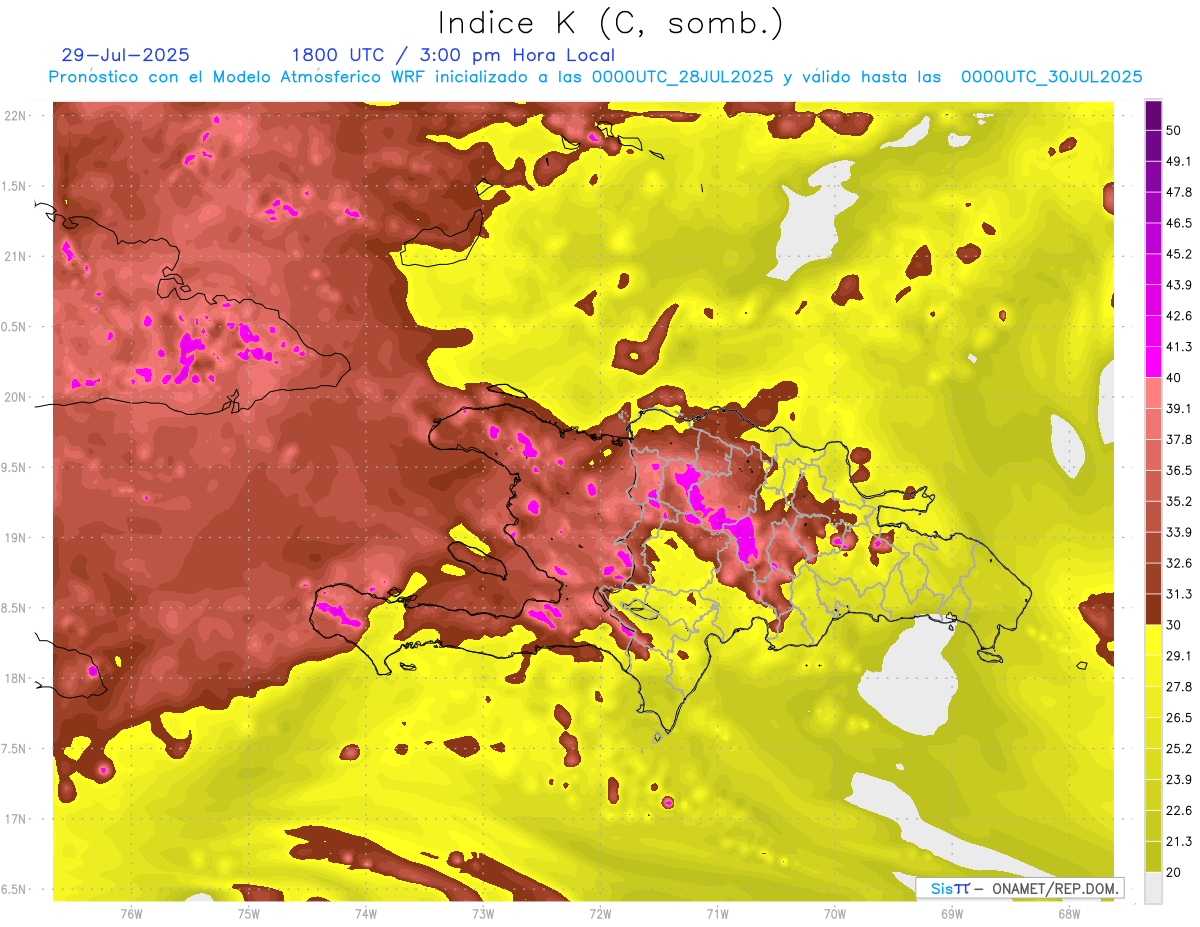Click dark brown legend swatch between 30 and 31.3
1200x927 pixels.
[x=1153, y=609]
